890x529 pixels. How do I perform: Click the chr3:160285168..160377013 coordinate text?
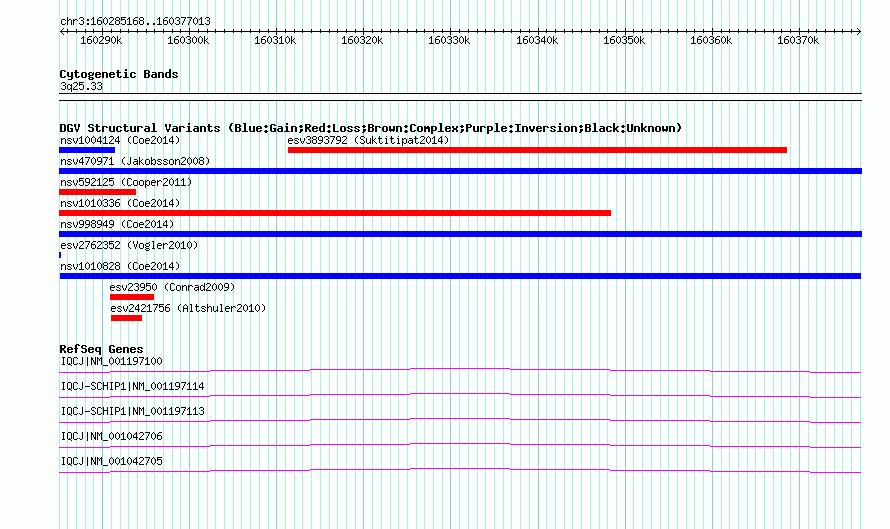[135, 21]
